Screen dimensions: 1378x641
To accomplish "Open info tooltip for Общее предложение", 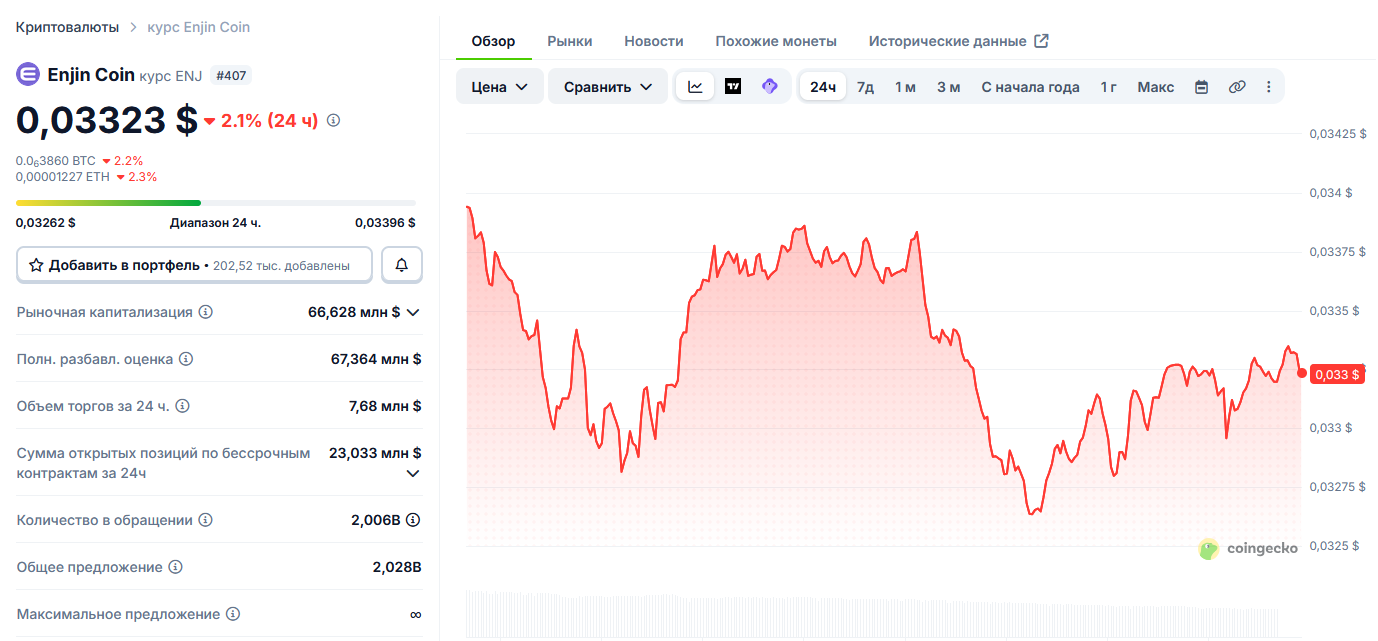I will click(176, 567).
